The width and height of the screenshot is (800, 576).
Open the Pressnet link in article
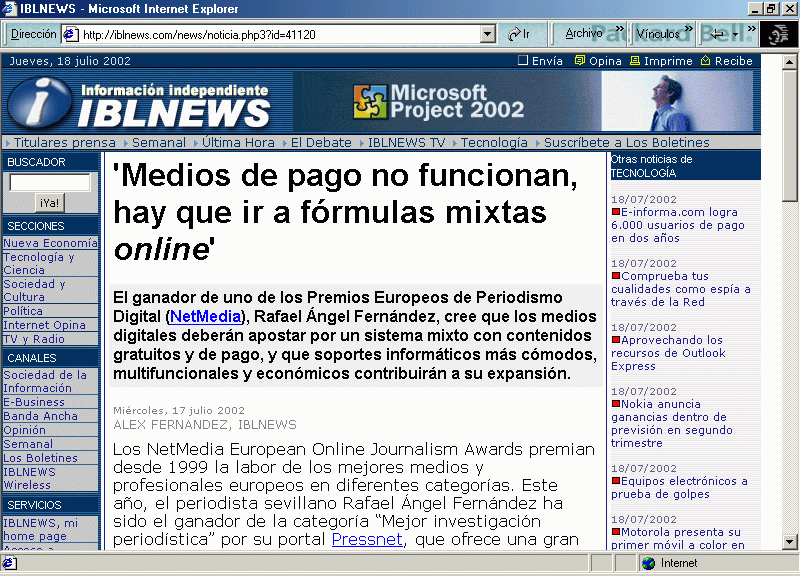pyautogui.click(x=367, y=539)
